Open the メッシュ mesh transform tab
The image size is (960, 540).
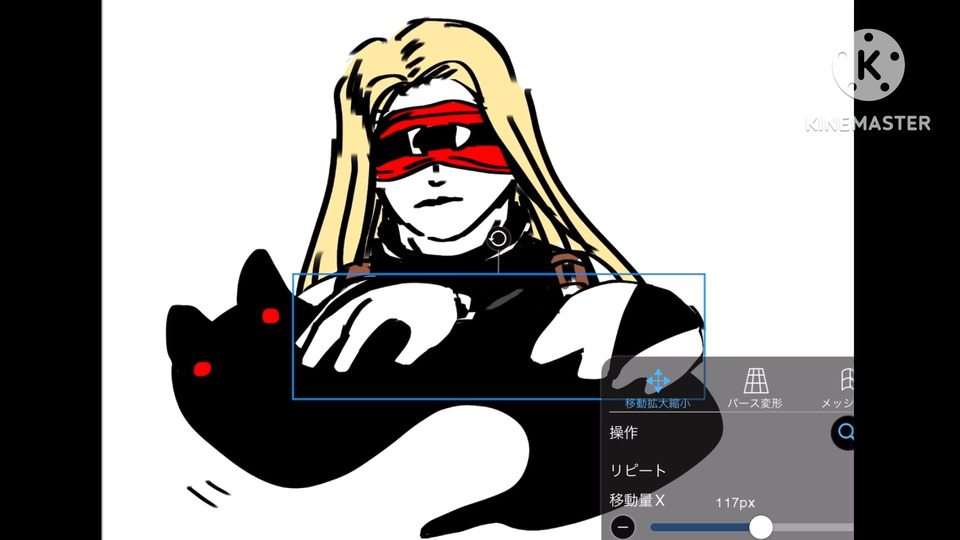point(838,389)
